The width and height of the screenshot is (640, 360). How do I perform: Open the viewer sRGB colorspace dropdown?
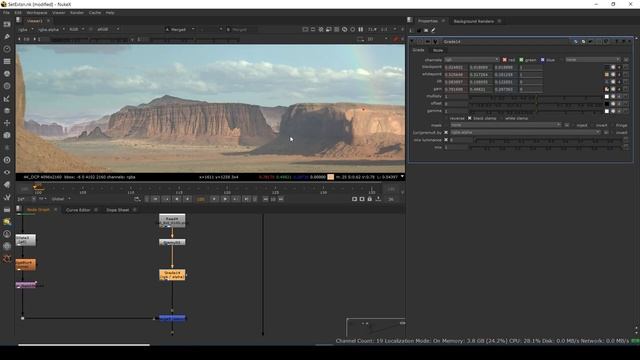pyautogui.click(x=108, y=29)
